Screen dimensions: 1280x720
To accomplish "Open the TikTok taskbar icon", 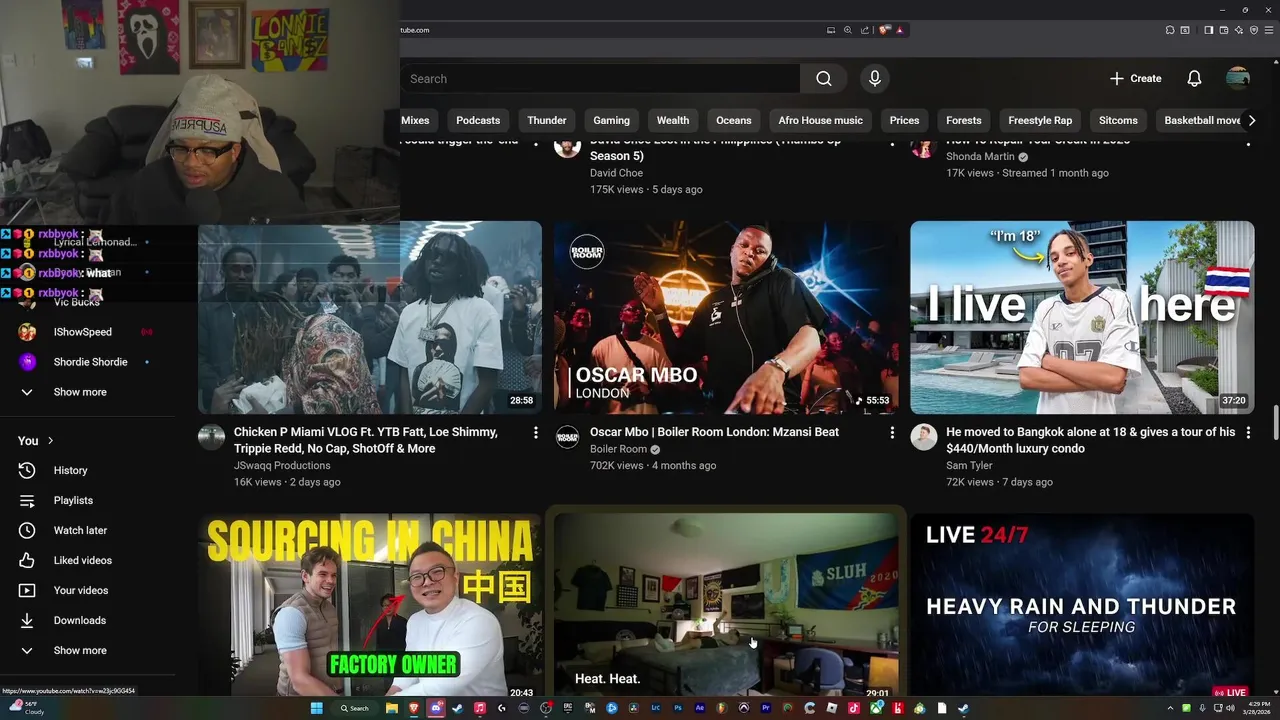I will [853, 708].
